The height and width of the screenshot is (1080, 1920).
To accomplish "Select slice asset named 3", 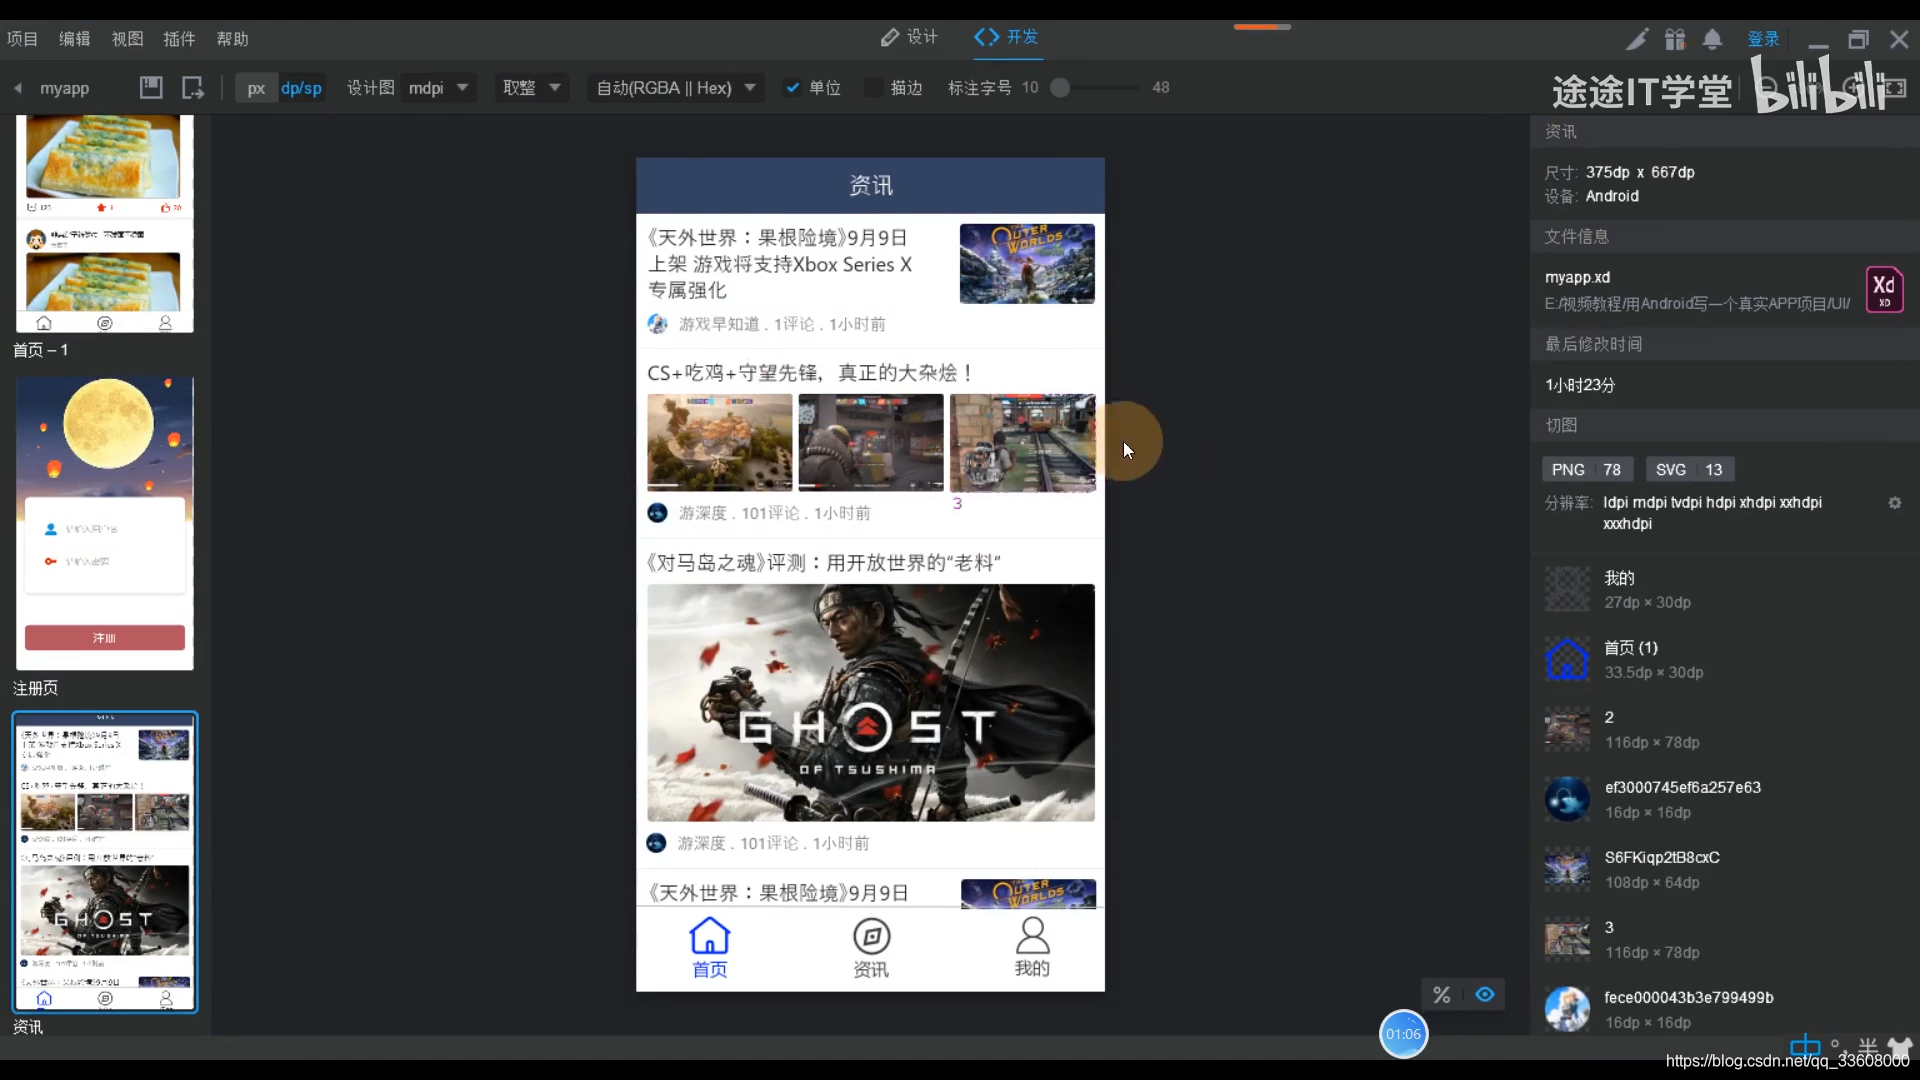I will [1567, 939].
